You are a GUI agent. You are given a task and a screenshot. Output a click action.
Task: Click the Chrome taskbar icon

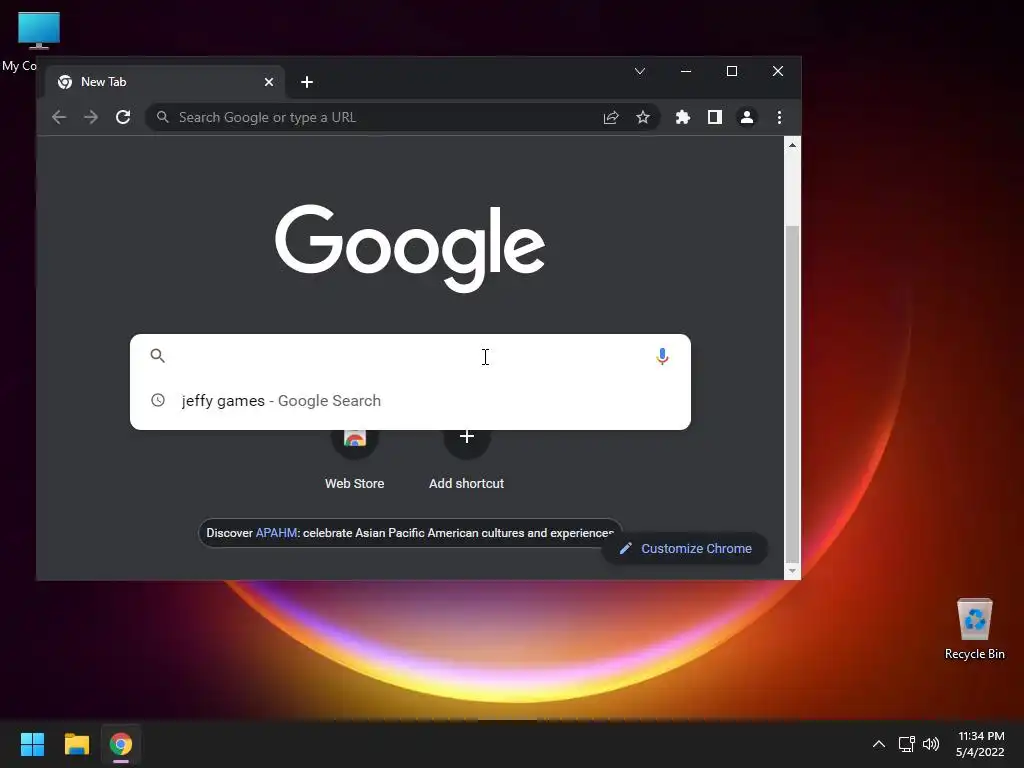point(121,744)
